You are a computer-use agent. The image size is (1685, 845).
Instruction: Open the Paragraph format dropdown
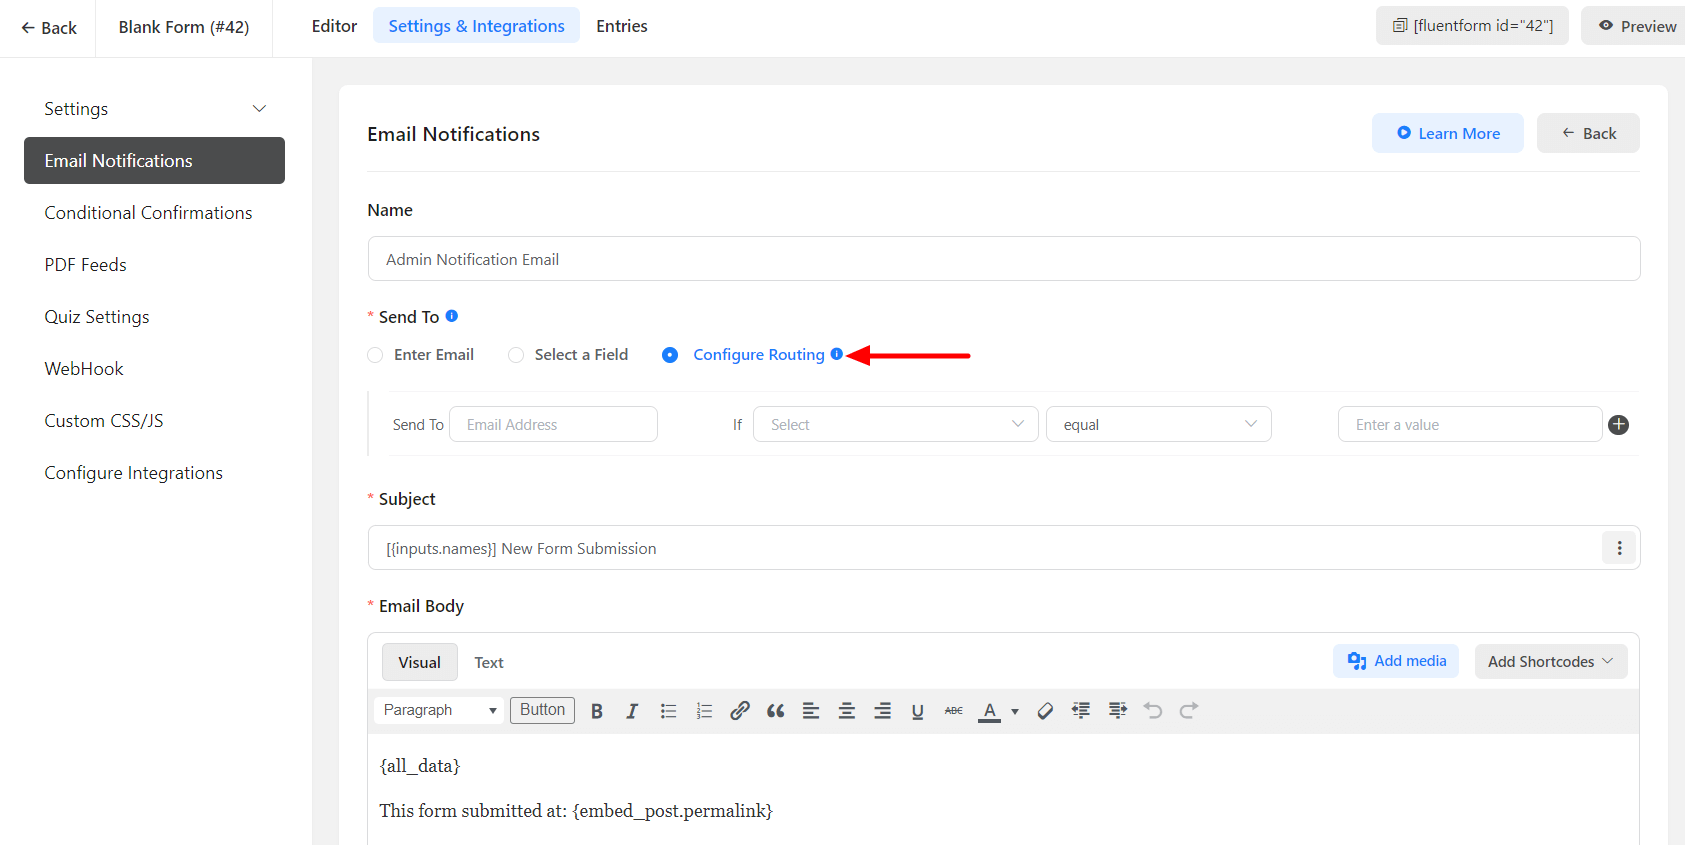[439, 710]
